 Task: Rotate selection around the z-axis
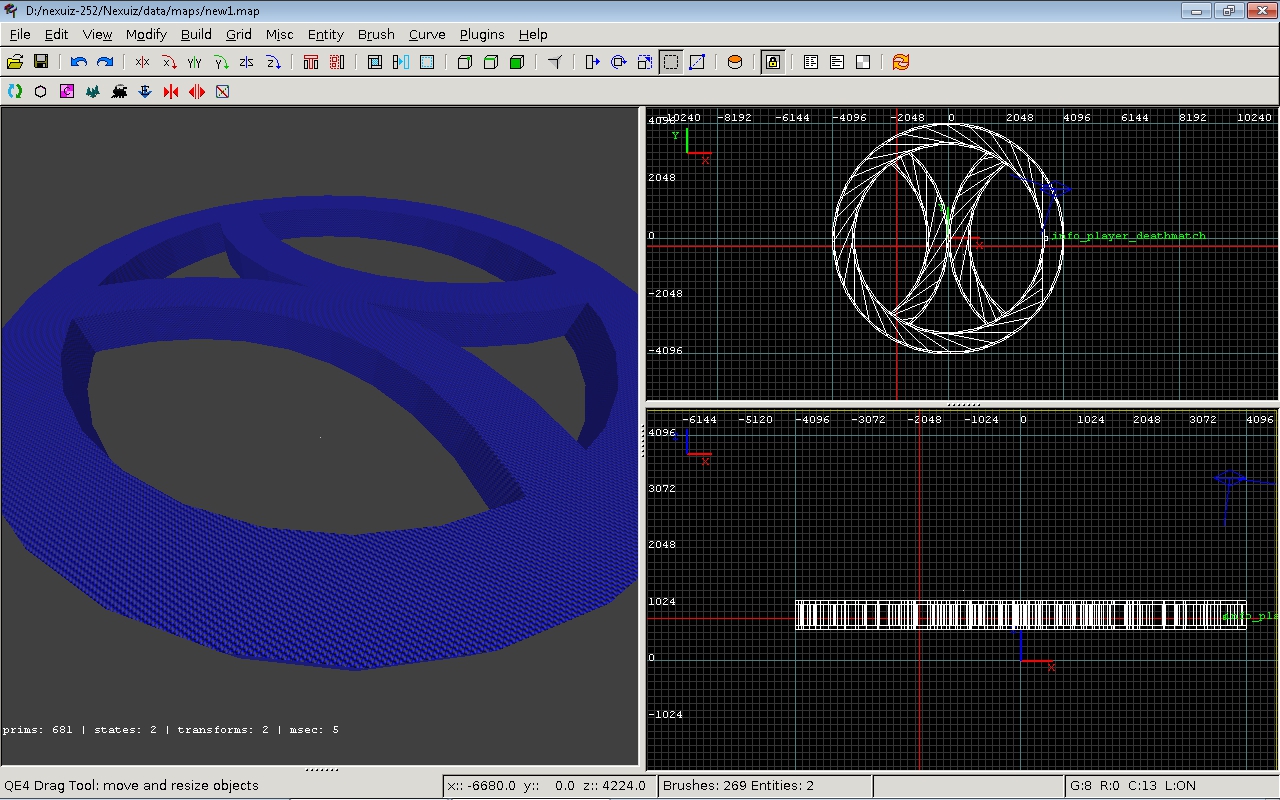(x=273, y=62)
